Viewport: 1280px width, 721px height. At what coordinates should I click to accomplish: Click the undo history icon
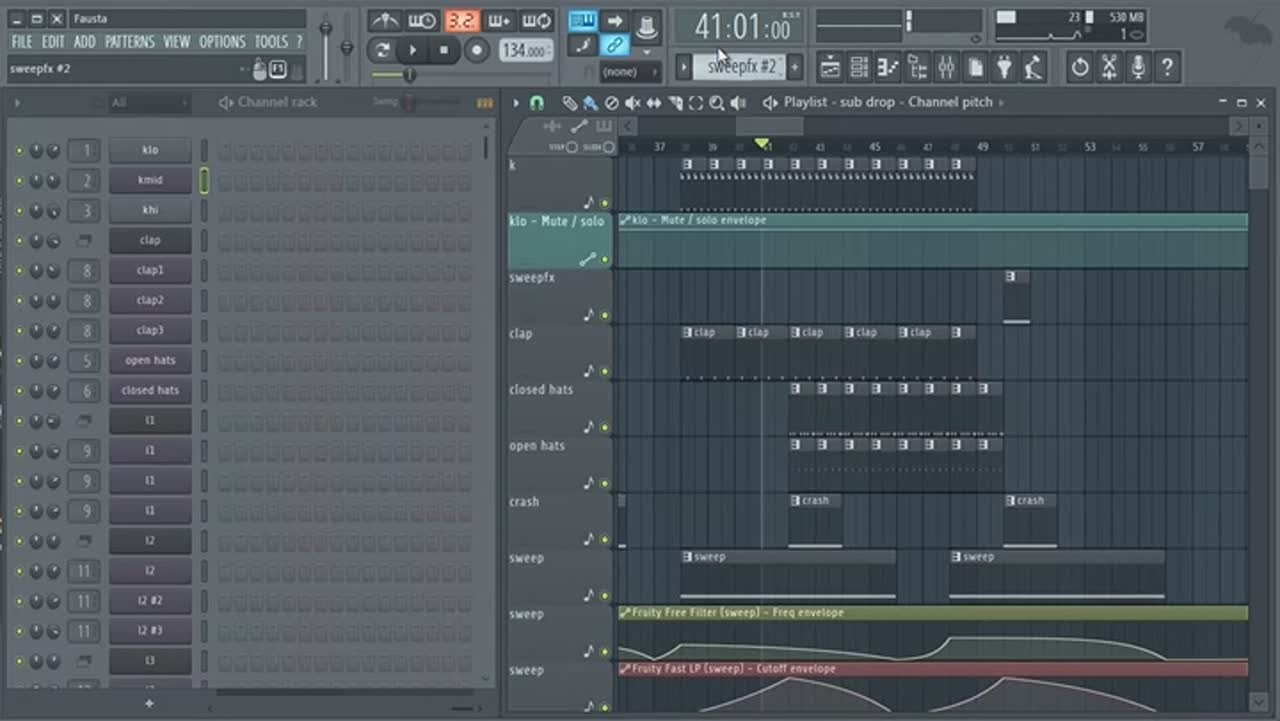[x=1080, y=67]
